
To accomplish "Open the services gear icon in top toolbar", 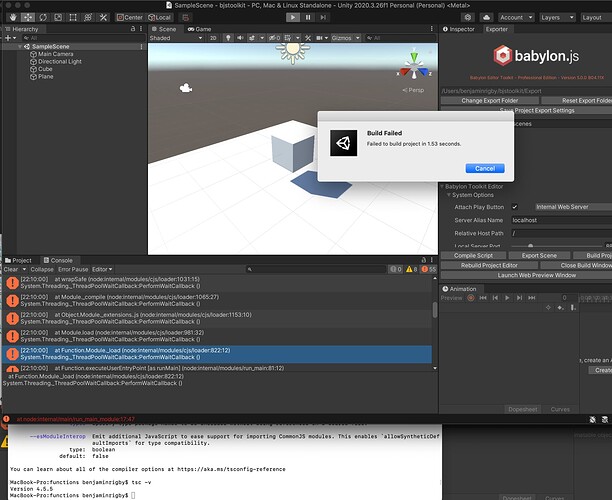I will pyautogui.click(x=468, y=17).
